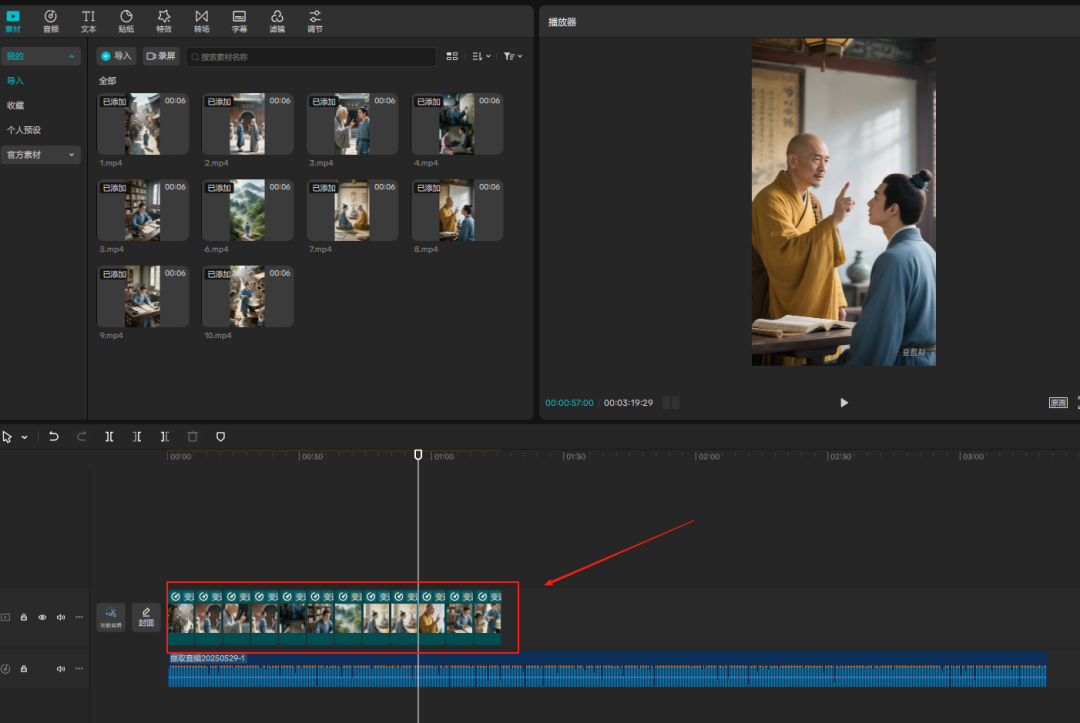Click the 导入 import button
Image resolution: width=1080 pixels, height=723 pixels.
[x=116, y=56]
